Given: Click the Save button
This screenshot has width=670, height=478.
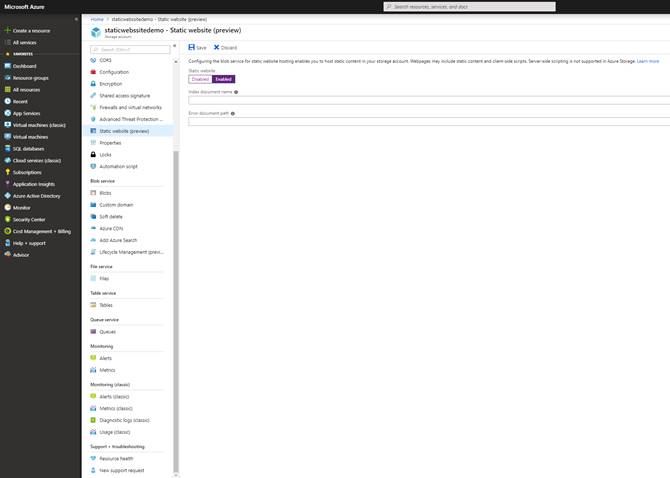Looking at the screenshot, I should tap(197, 47).
